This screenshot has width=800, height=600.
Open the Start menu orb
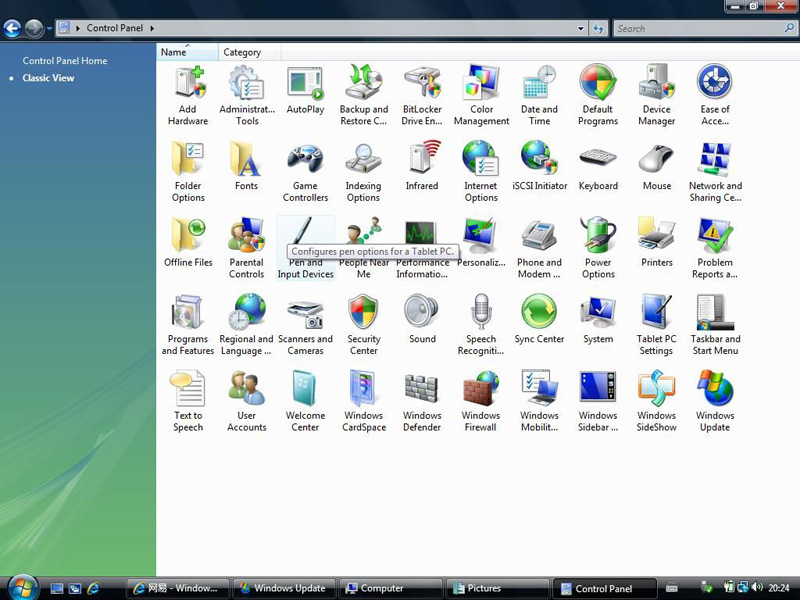[22, 586]
